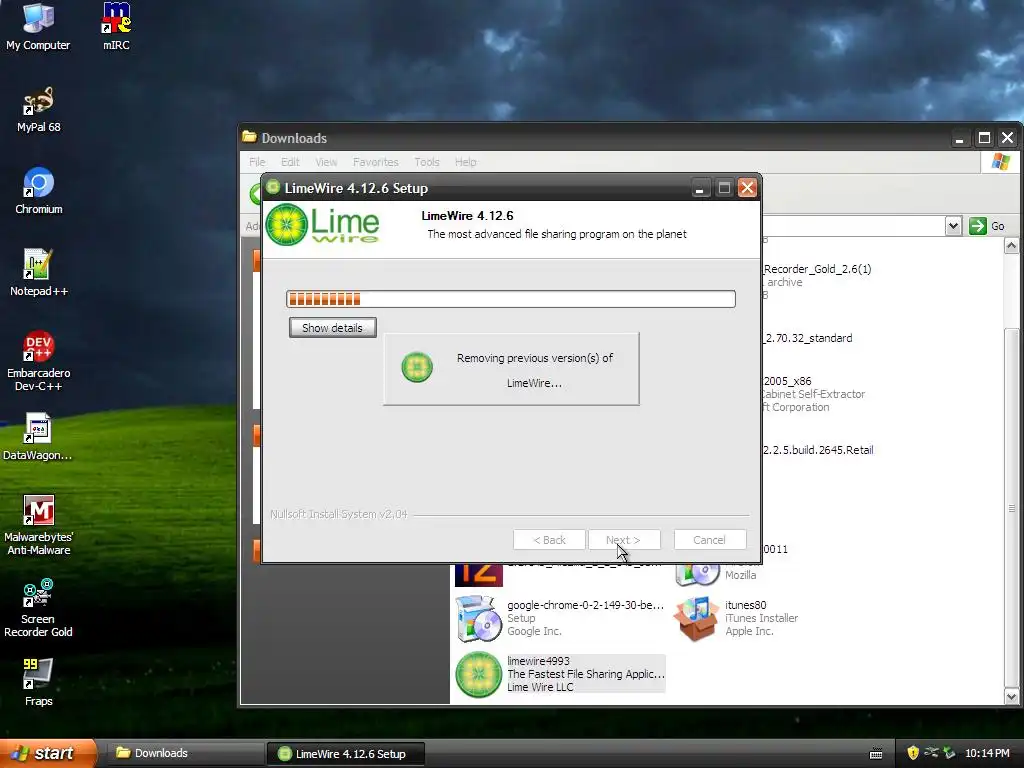1024x768 pixels.
Task: Click the Show details button
Action: tap(332, 328)
